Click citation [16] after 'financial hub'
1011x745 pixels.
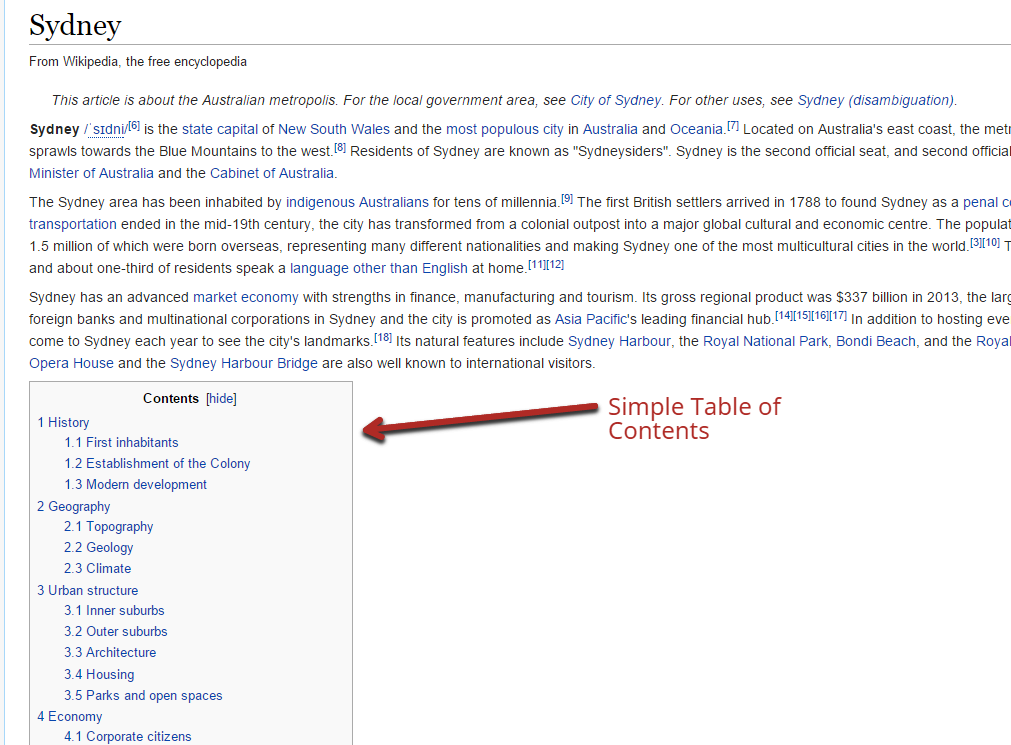820,315
